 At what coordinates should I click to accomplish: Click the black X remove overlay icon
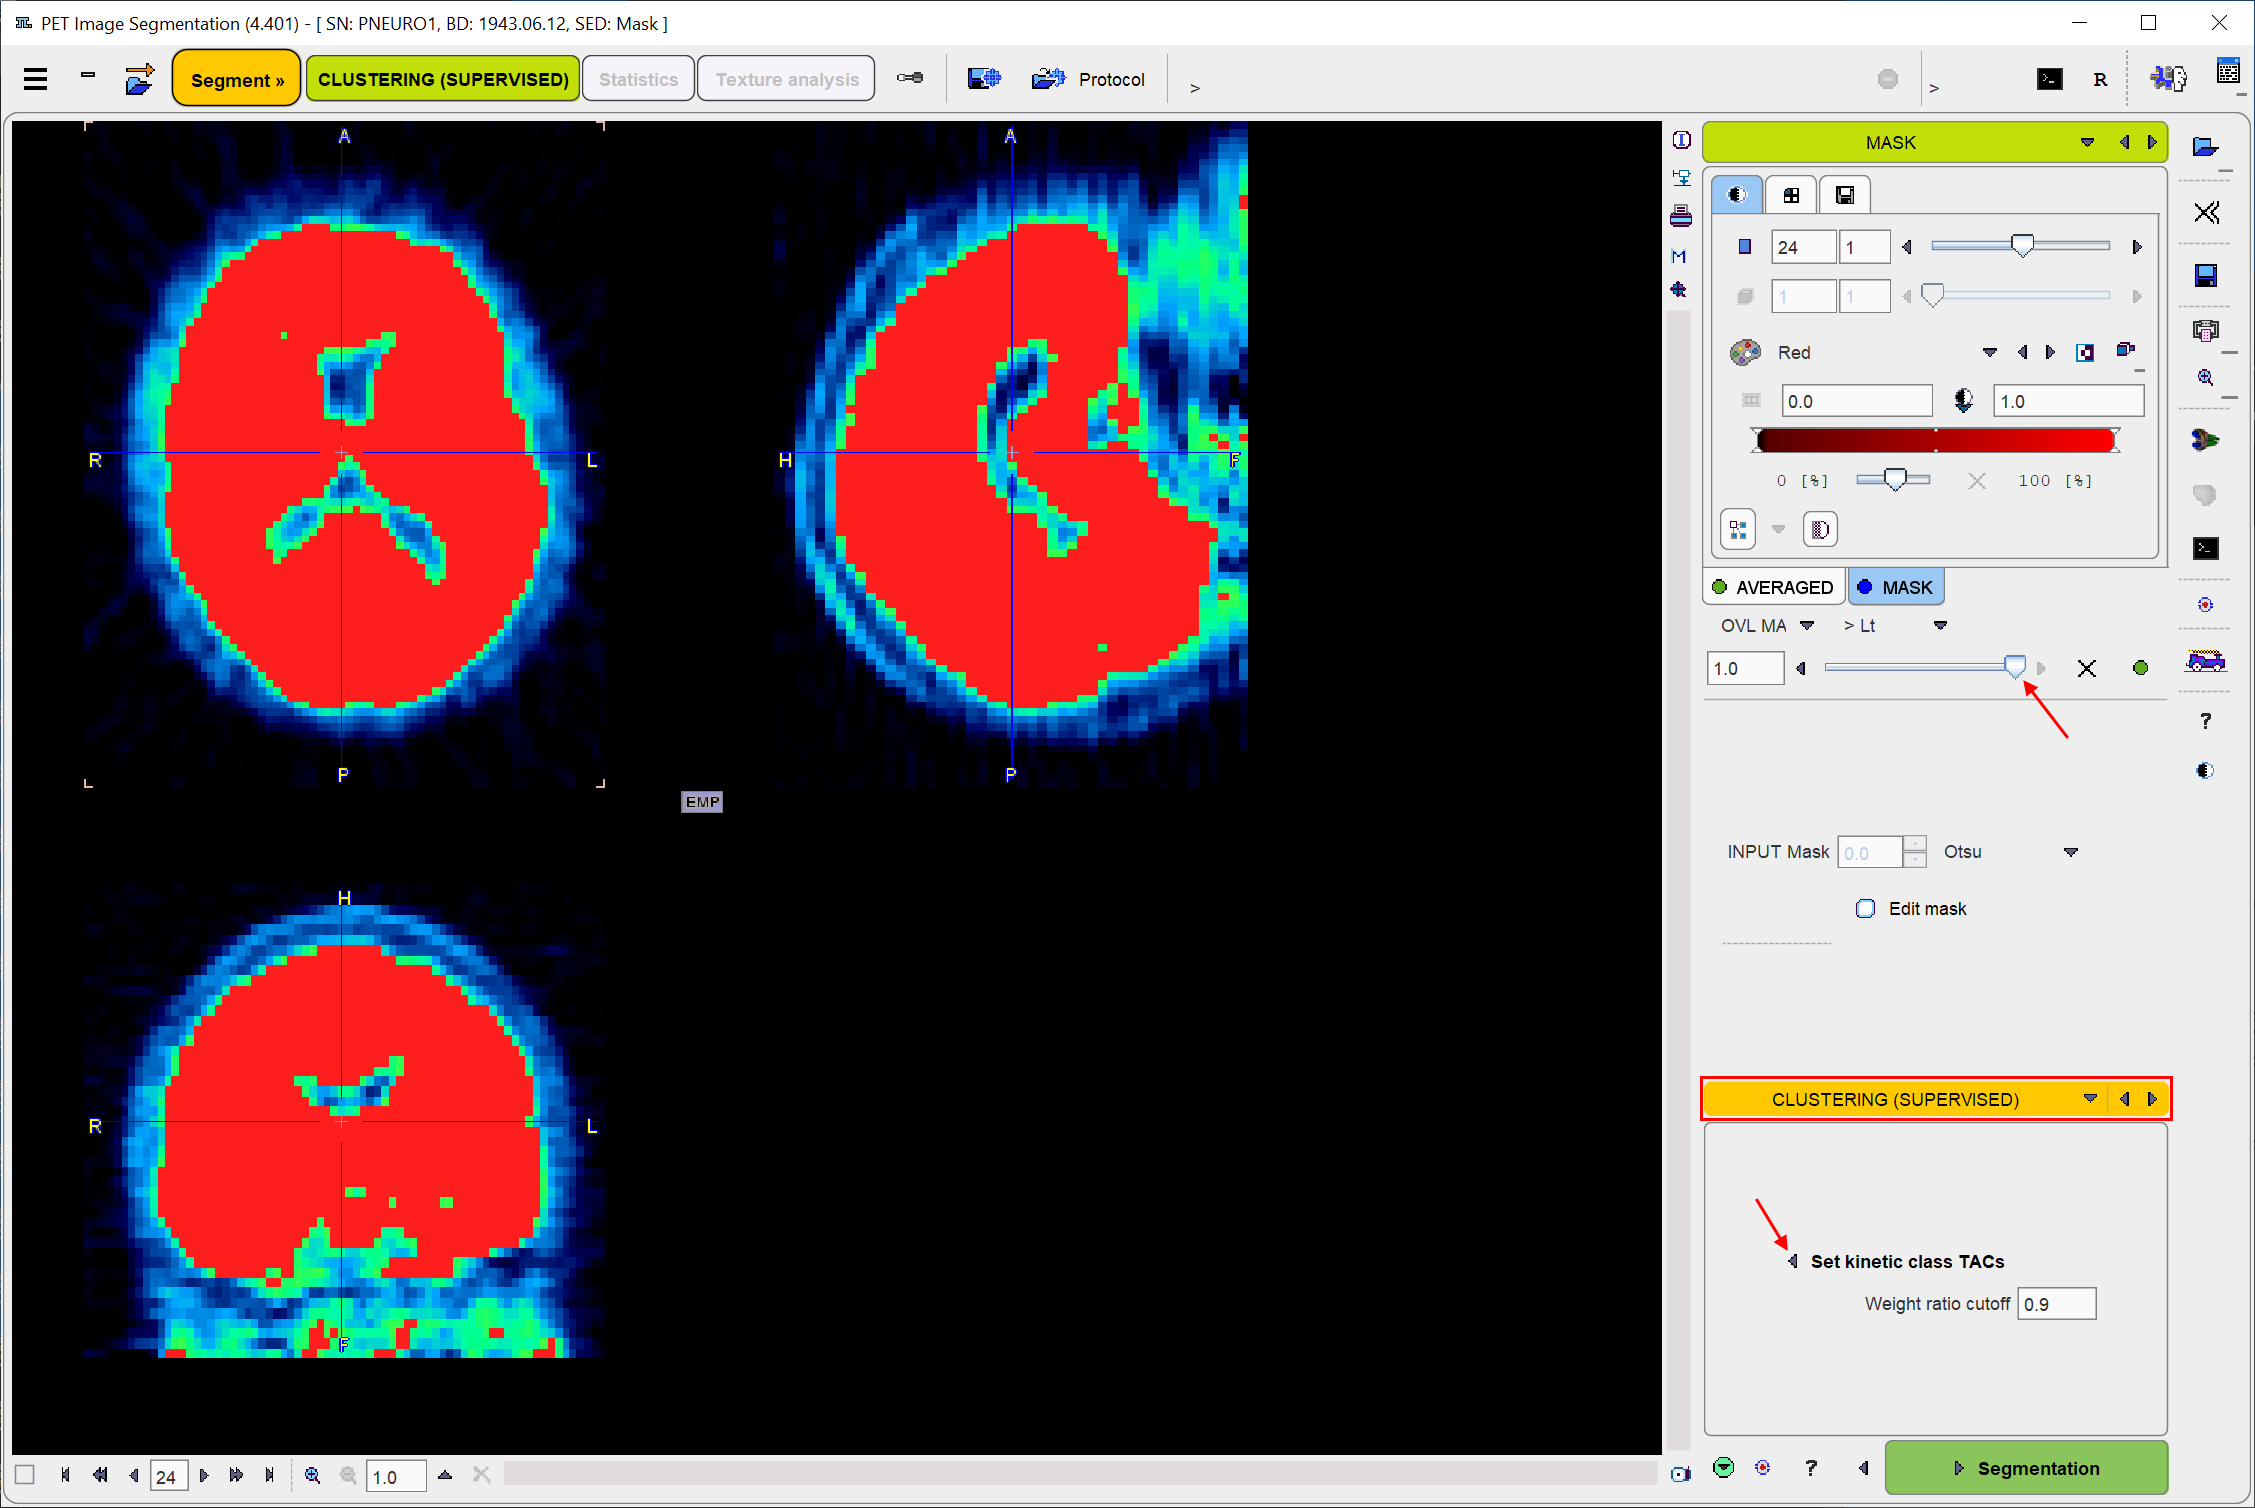pos(2086,668)
